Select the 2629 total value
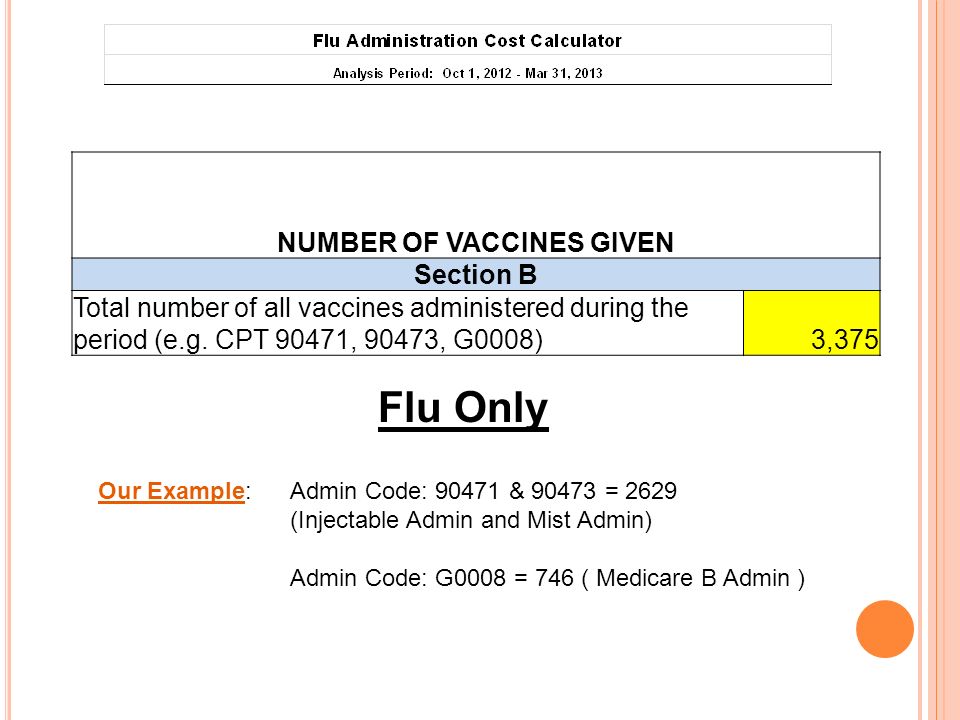Screen dimensions: 960x720 (x=651, y=491)
